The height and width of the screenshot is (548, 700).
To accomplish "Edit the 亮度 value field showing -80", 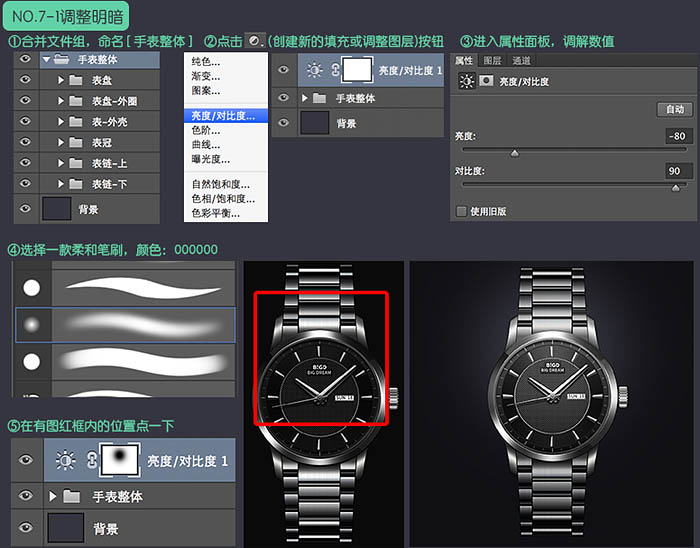I will (x=679, y=136).
